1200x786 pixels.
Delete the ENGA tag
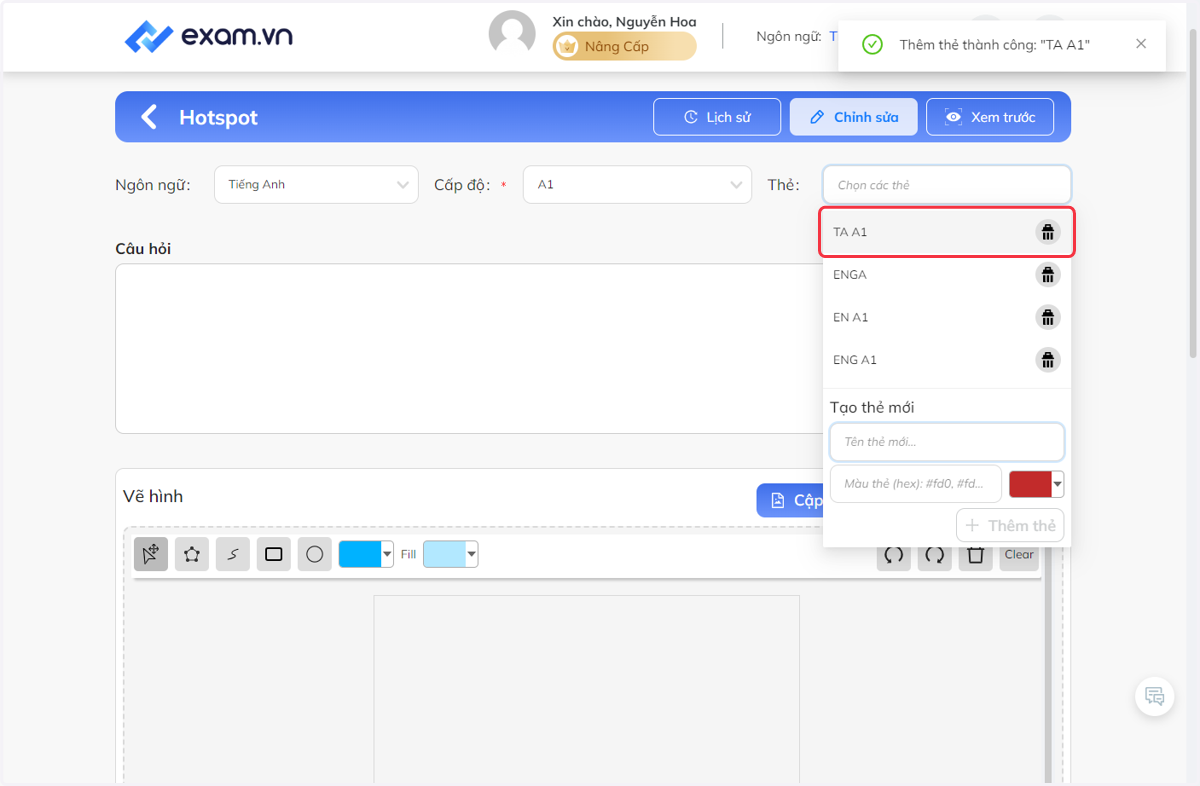click(x=1047, y=275)
